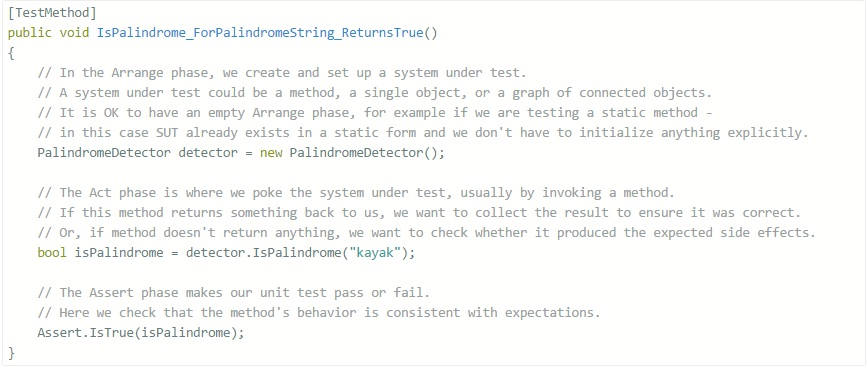Click the Assert.IsTrue statement

pos(140,332)
